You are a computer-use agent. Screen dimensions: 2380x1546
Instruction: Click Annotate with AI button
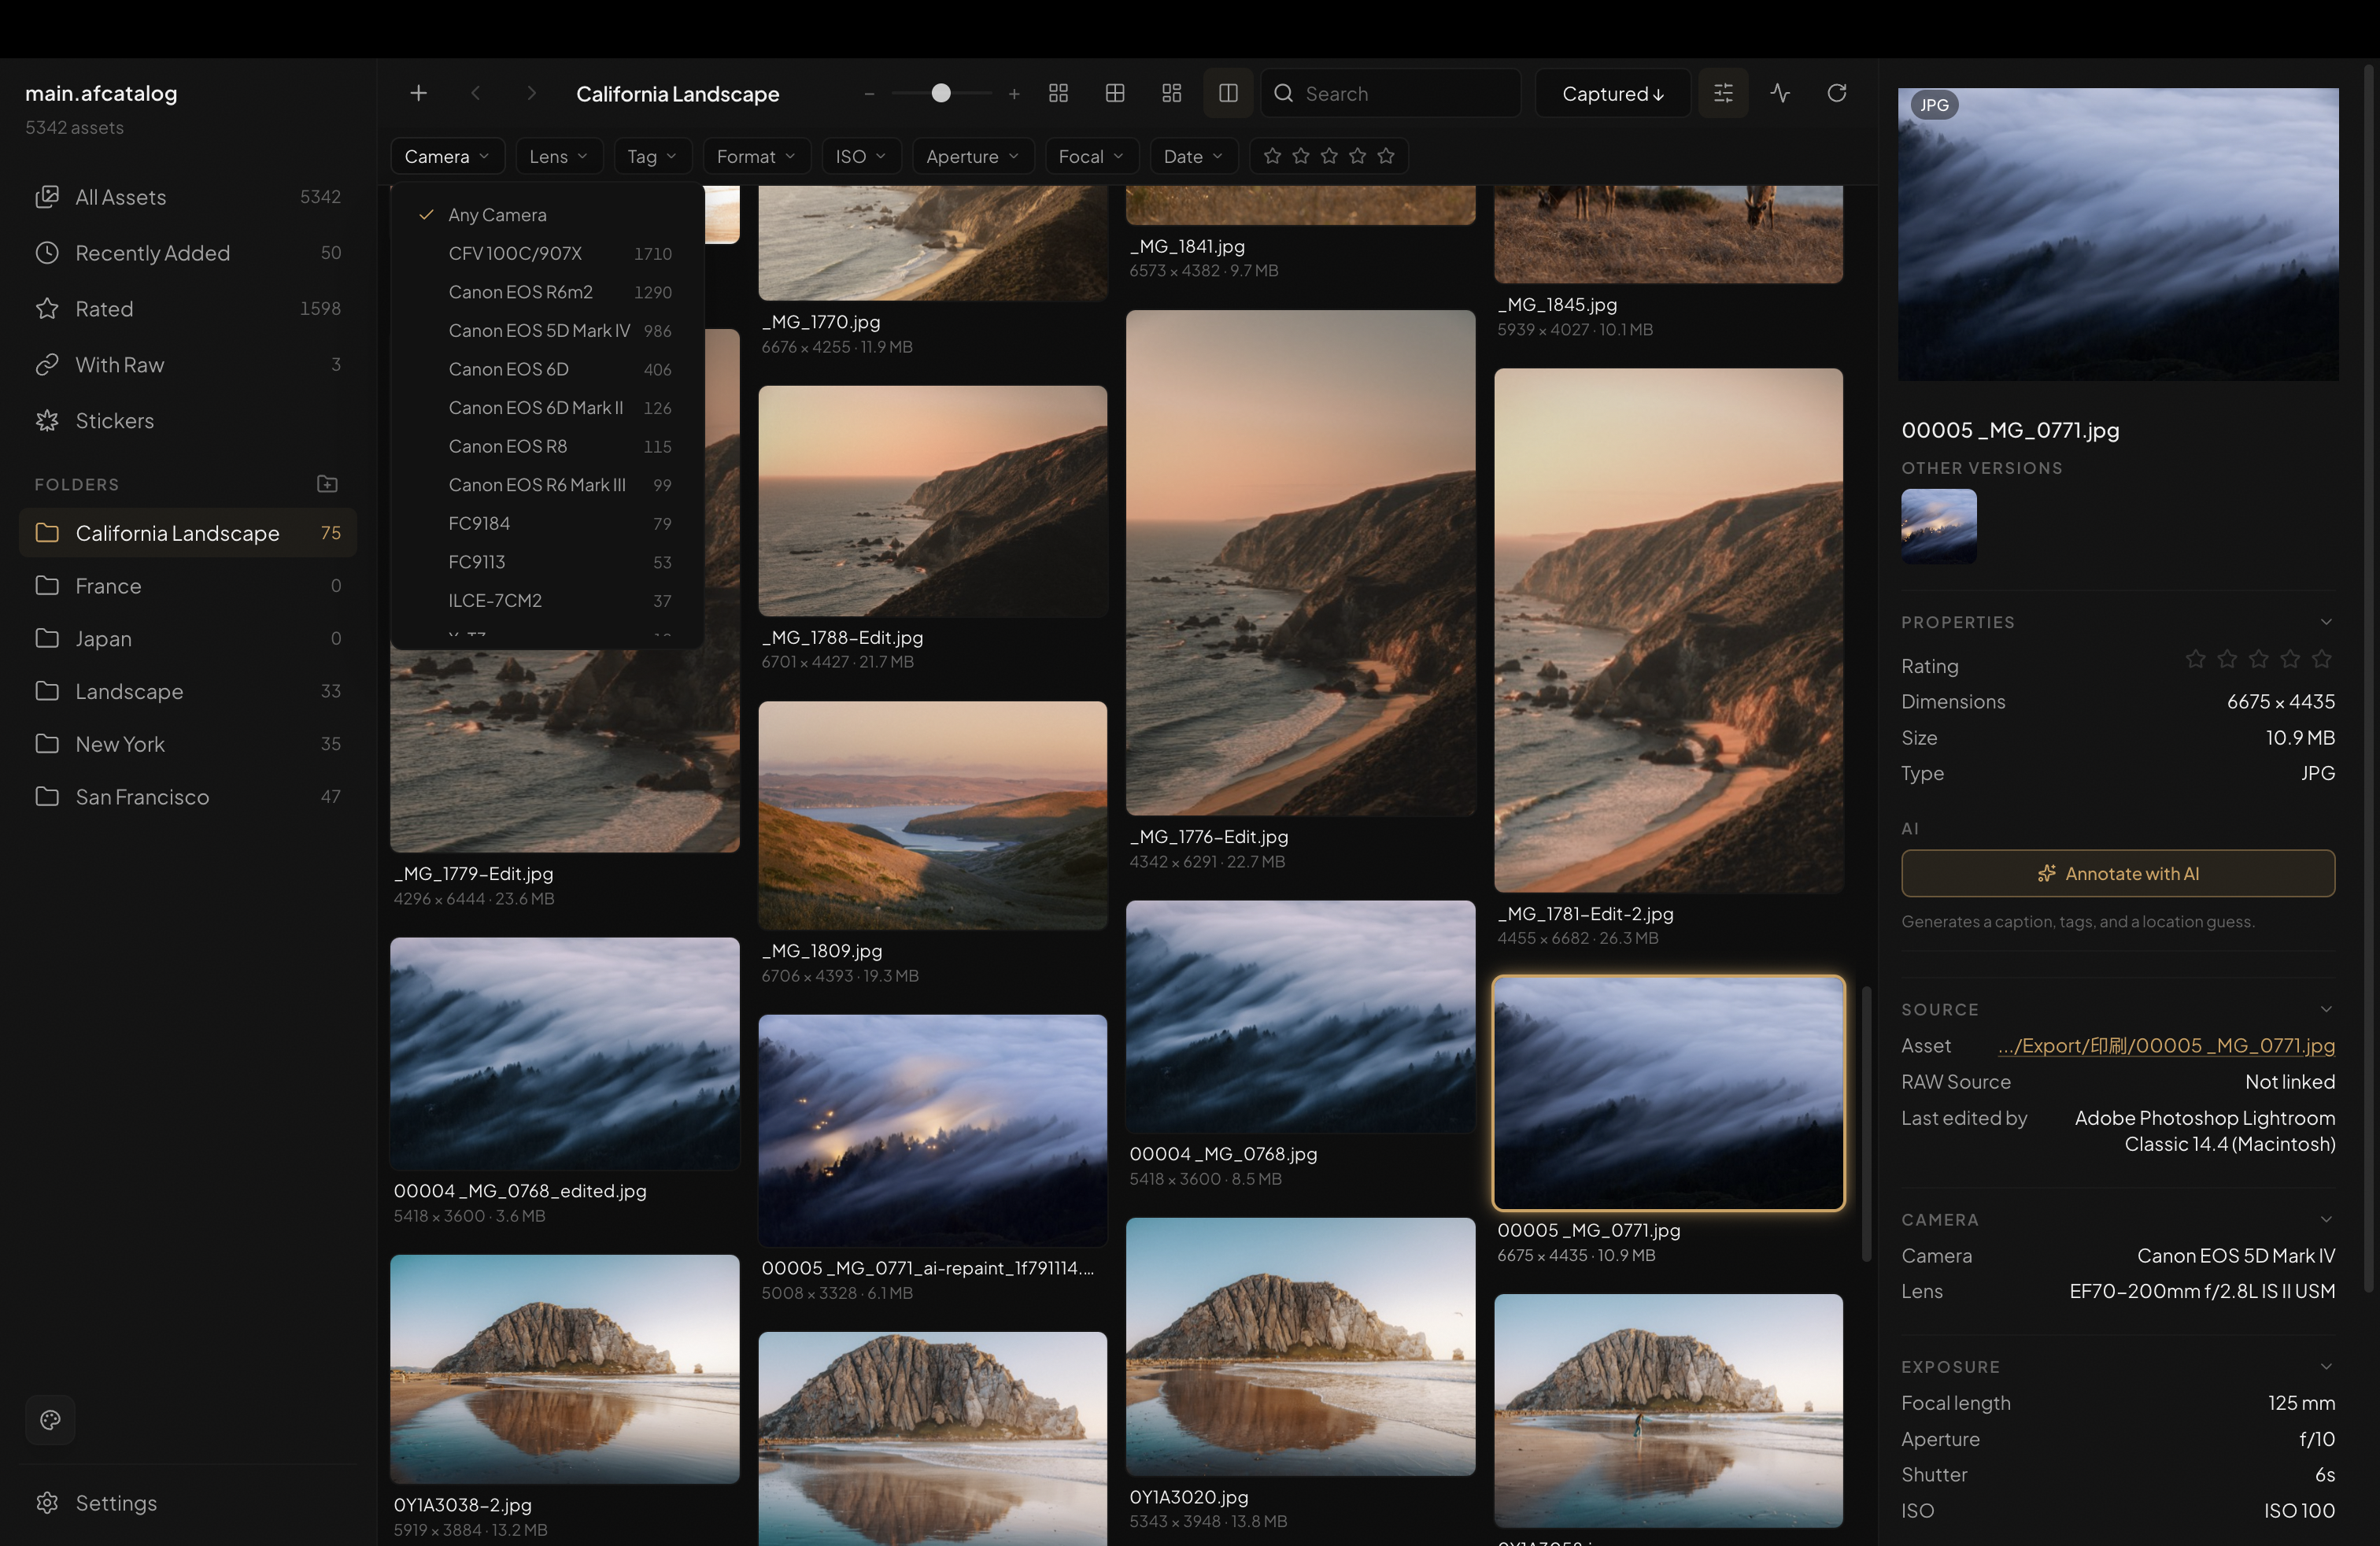point(2118,873)
